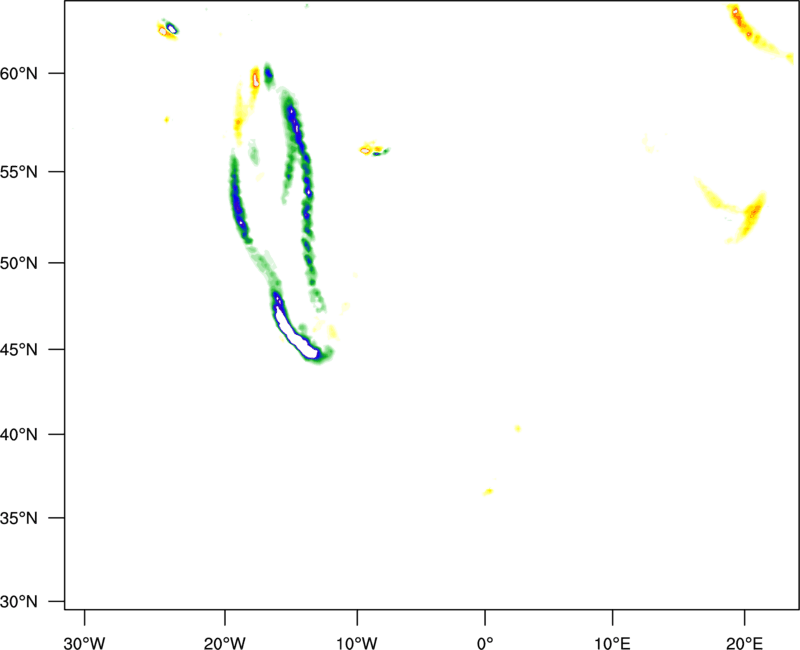Click the 10°W longitude label
Image resolution: width=800 pixels, height=650 pixels.
(x=357, y=643)
